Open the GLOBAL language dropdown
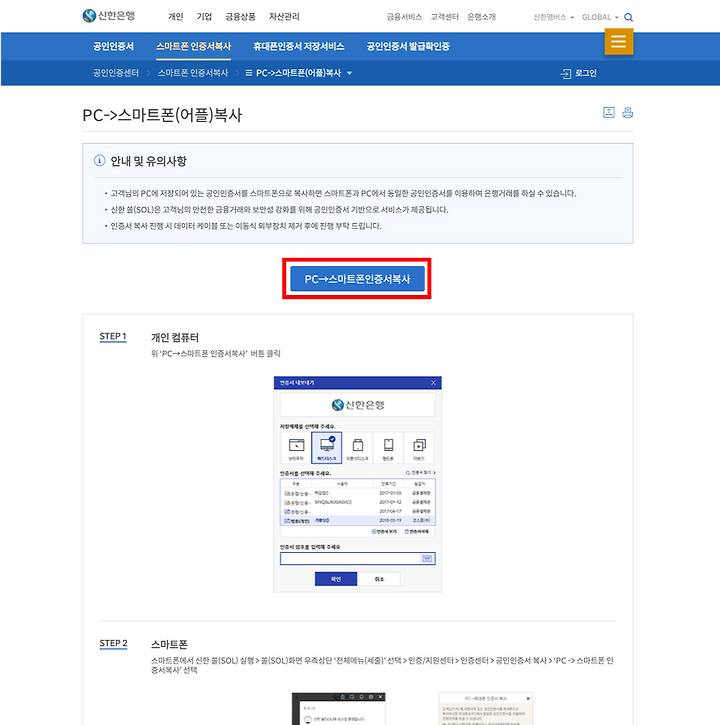720x725 pixels. (600, 17)
